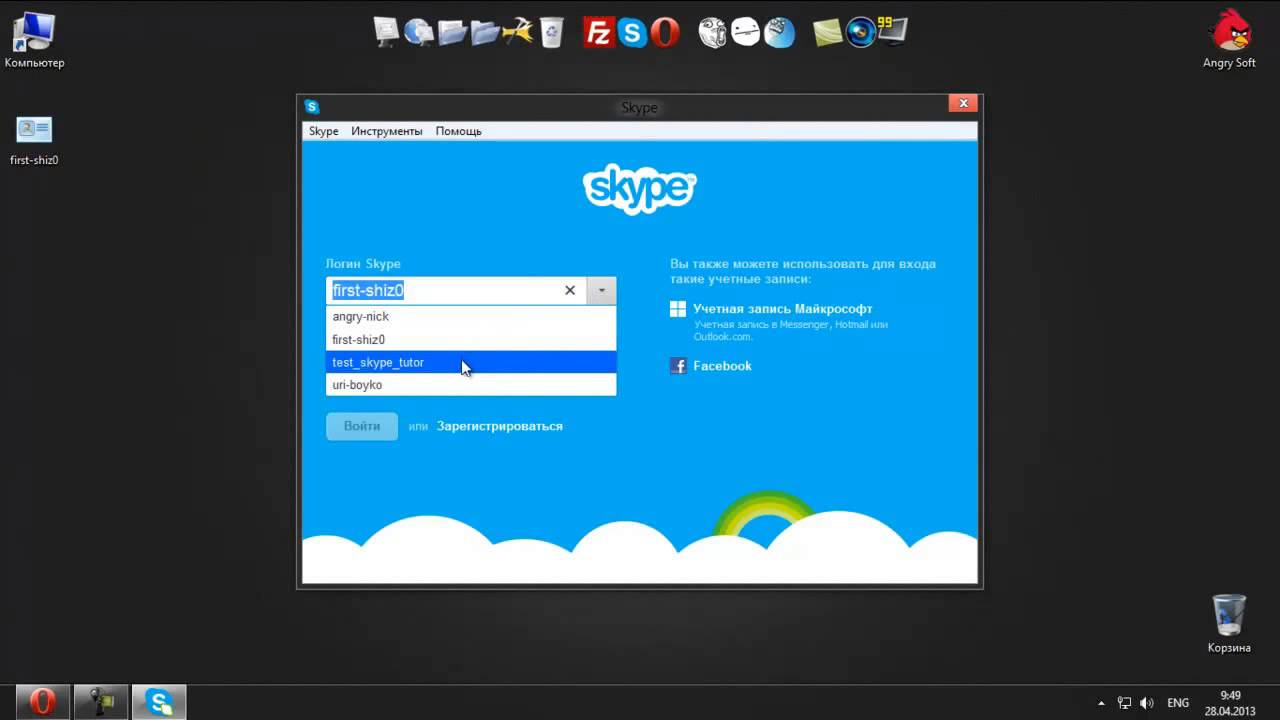
Task: Click the blue-background meme face icon in dock
Action: [779, 33]
